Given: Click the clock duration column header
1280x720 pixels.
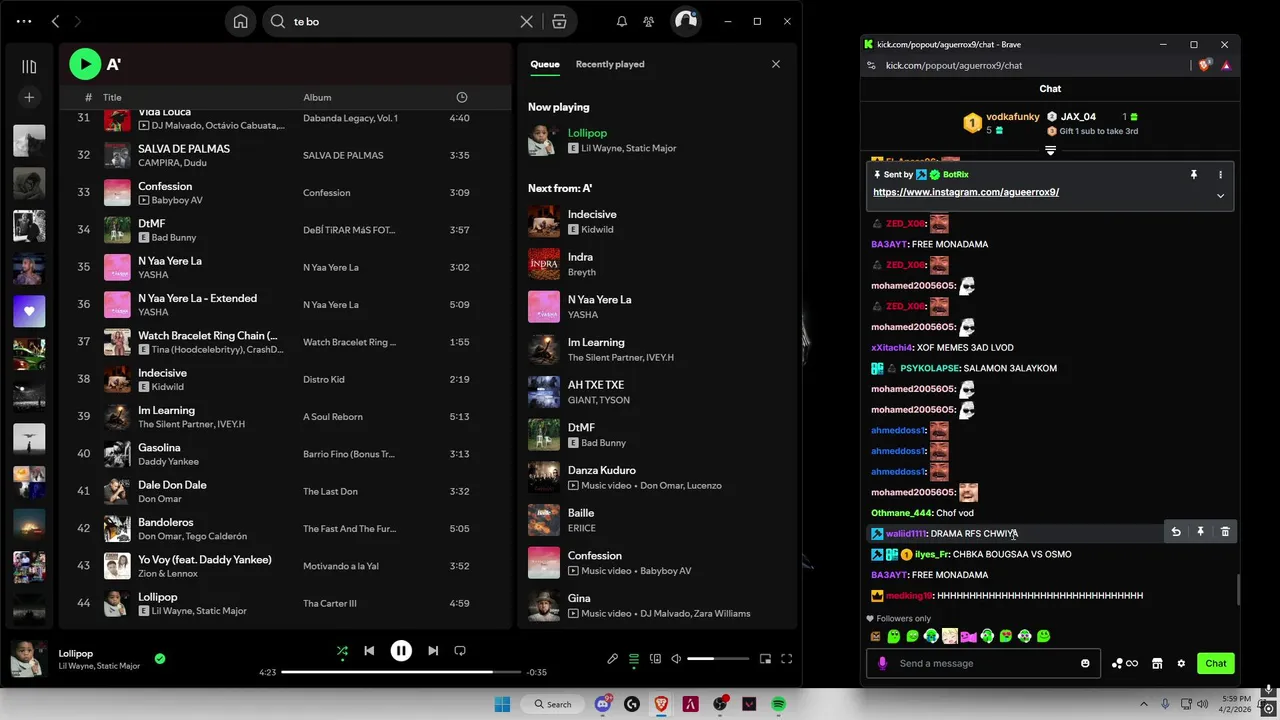Looking at the screenshot, I should pyautogui.click(x=461, y=97).
